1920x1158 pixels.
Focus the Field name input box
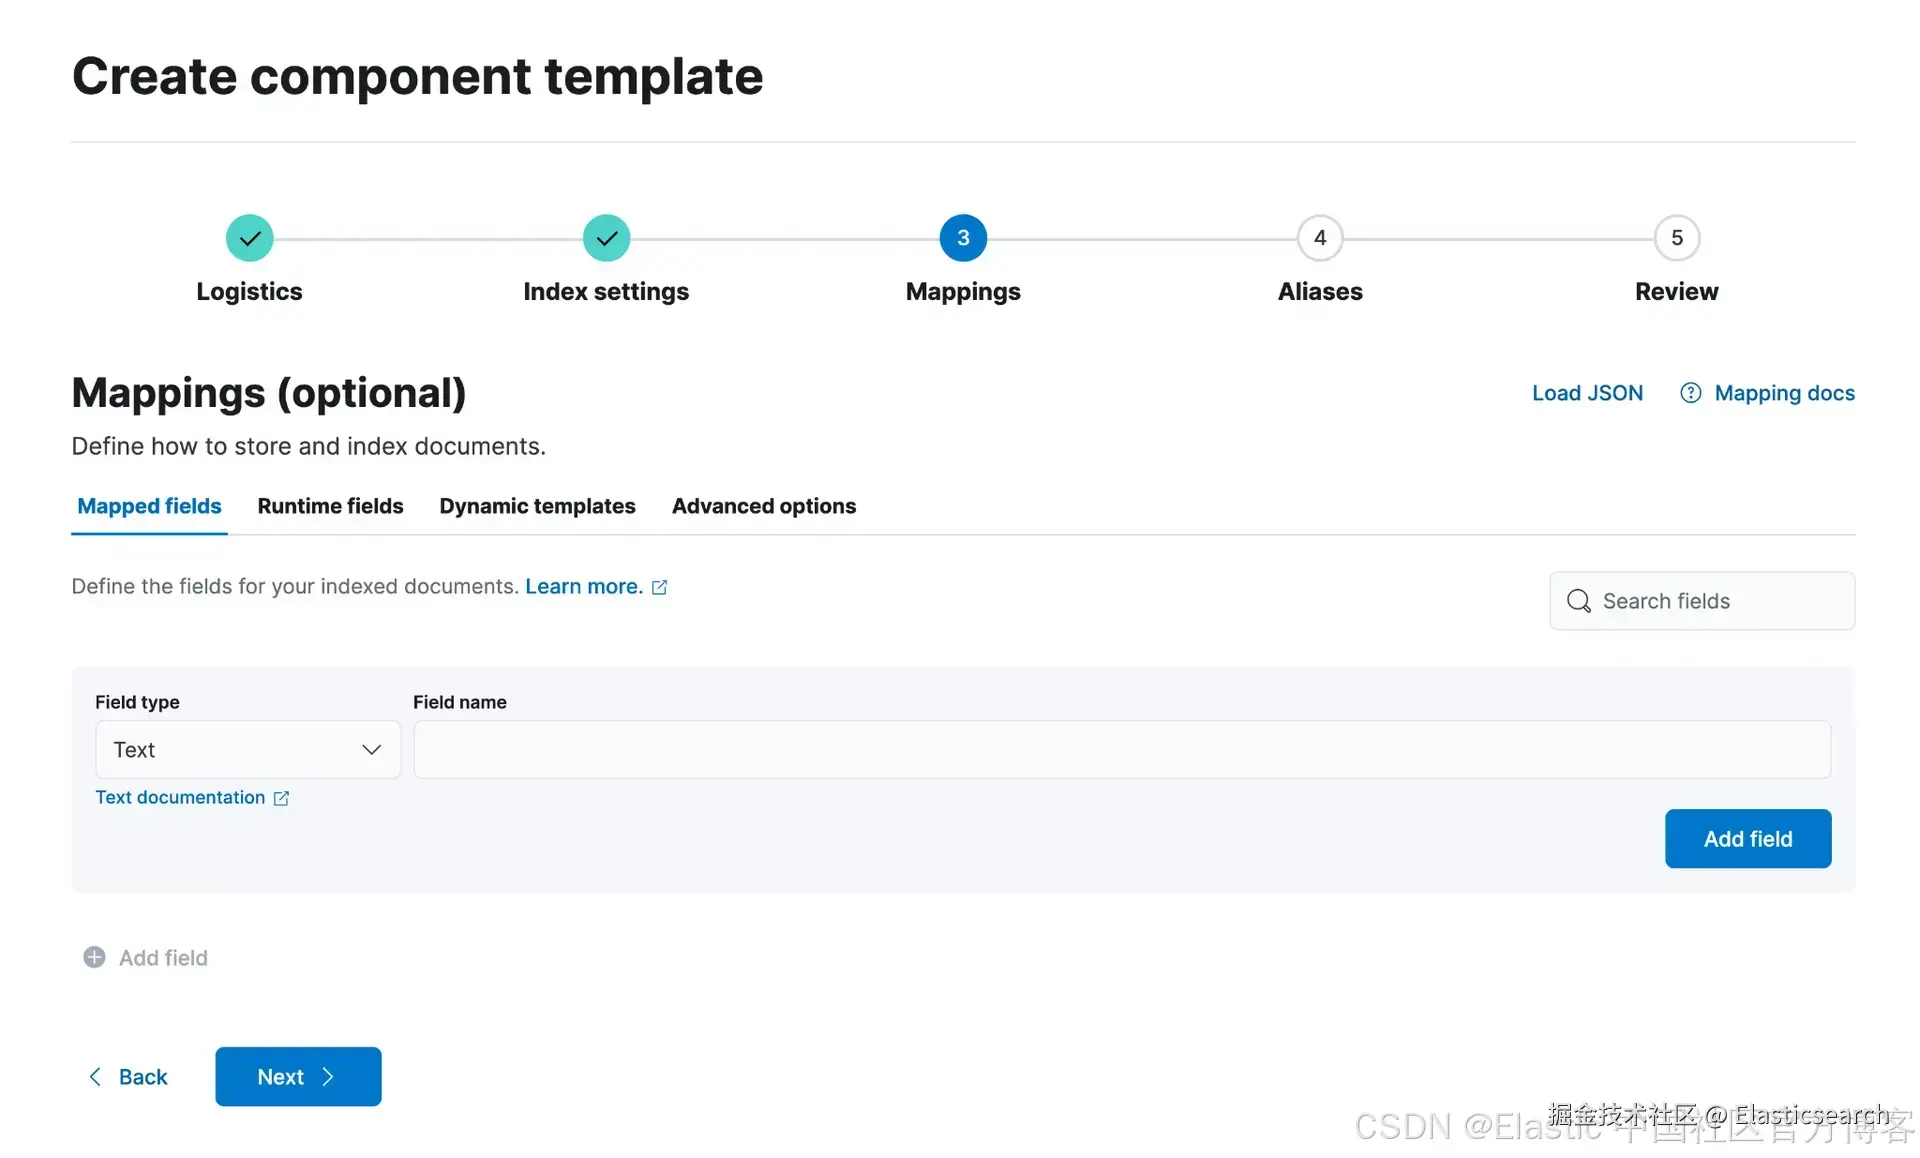[1121, 750]
